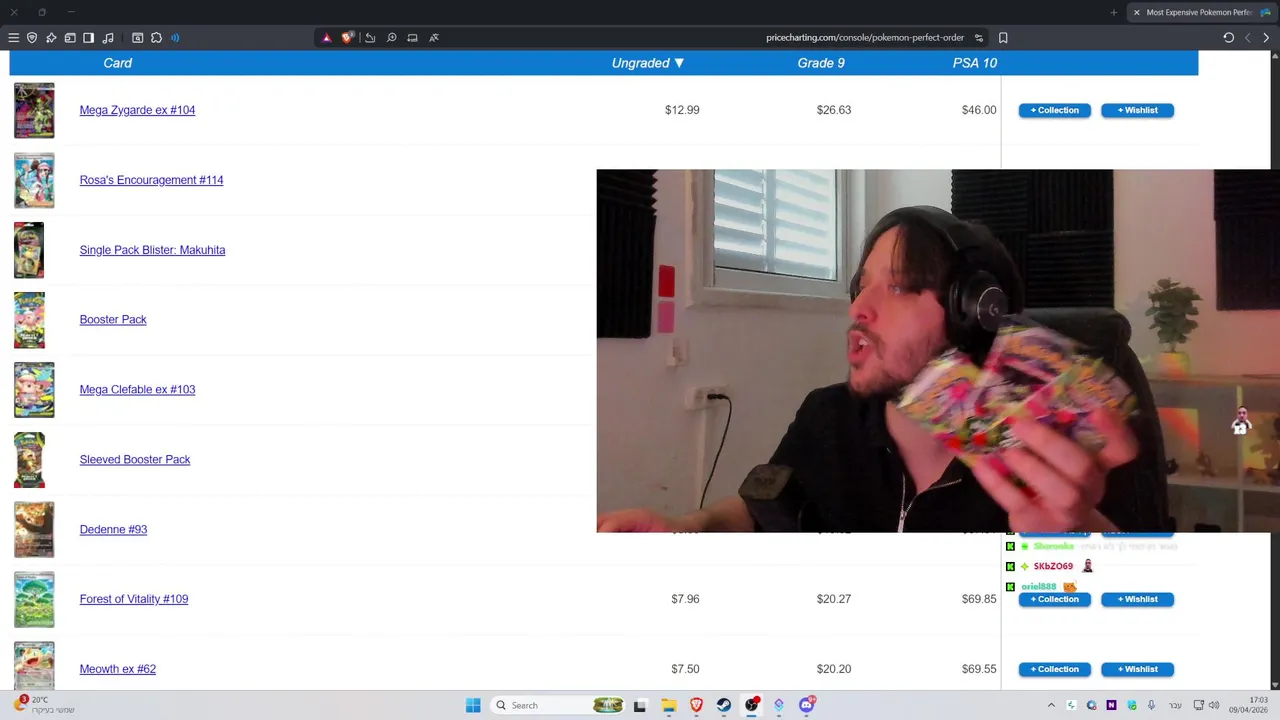Sort by PSA 10 column header
The height and width of the screenshot is (720, 1280).
tap(975, 63)
